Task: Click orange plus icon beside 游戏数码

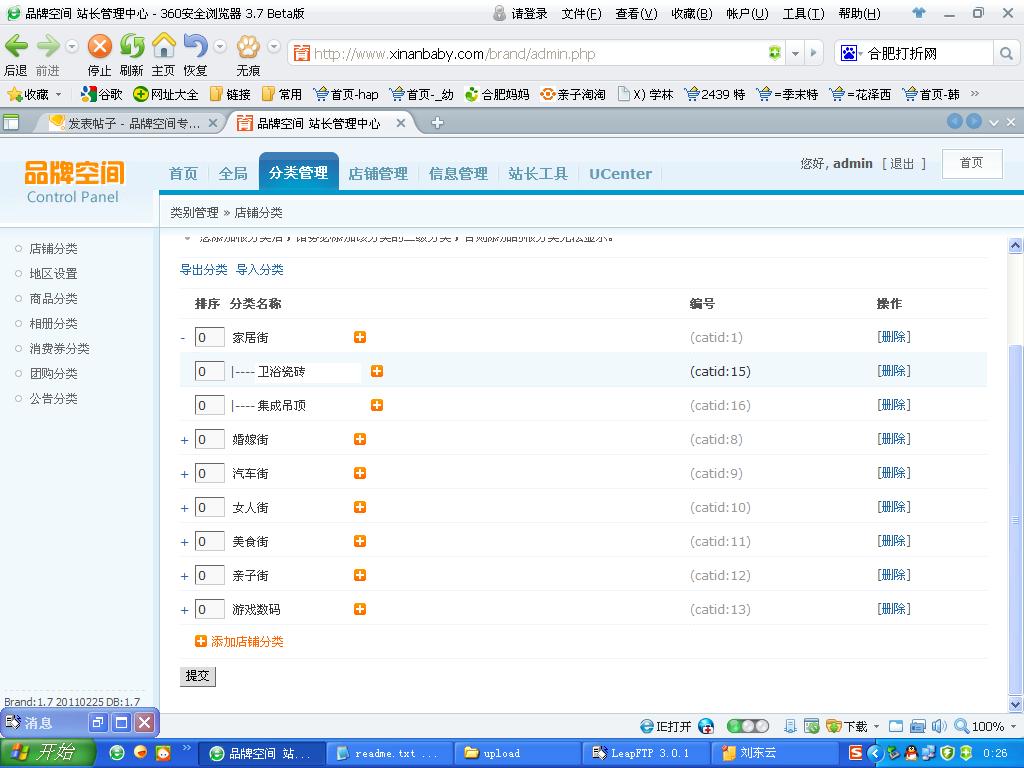Action: point(360,609)
